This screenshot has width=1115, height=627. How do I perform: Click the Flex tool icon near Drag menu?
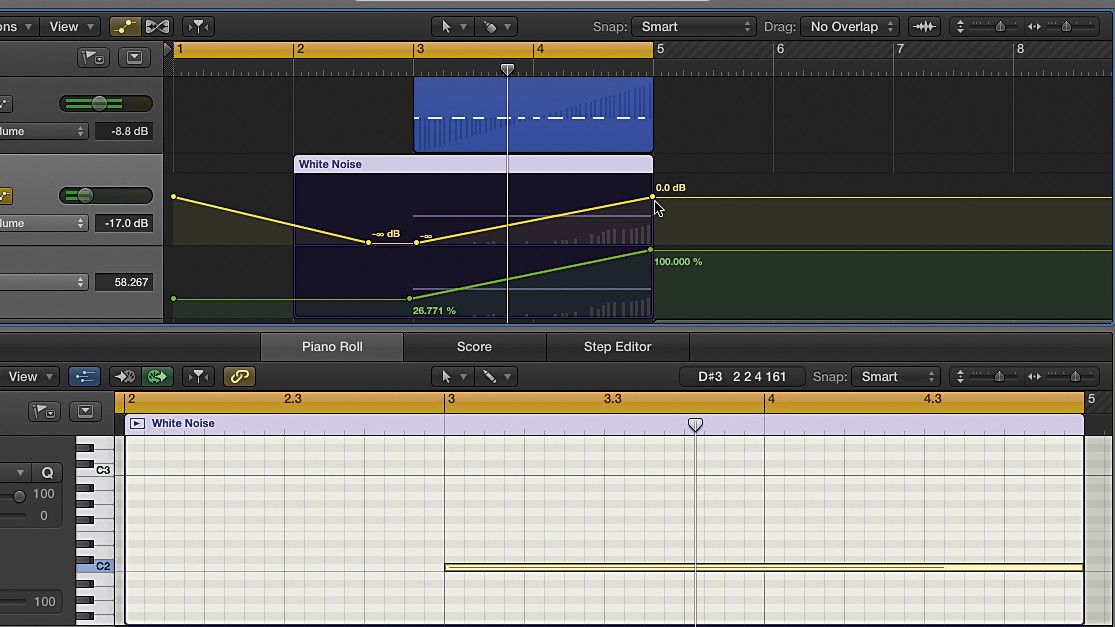924,26
